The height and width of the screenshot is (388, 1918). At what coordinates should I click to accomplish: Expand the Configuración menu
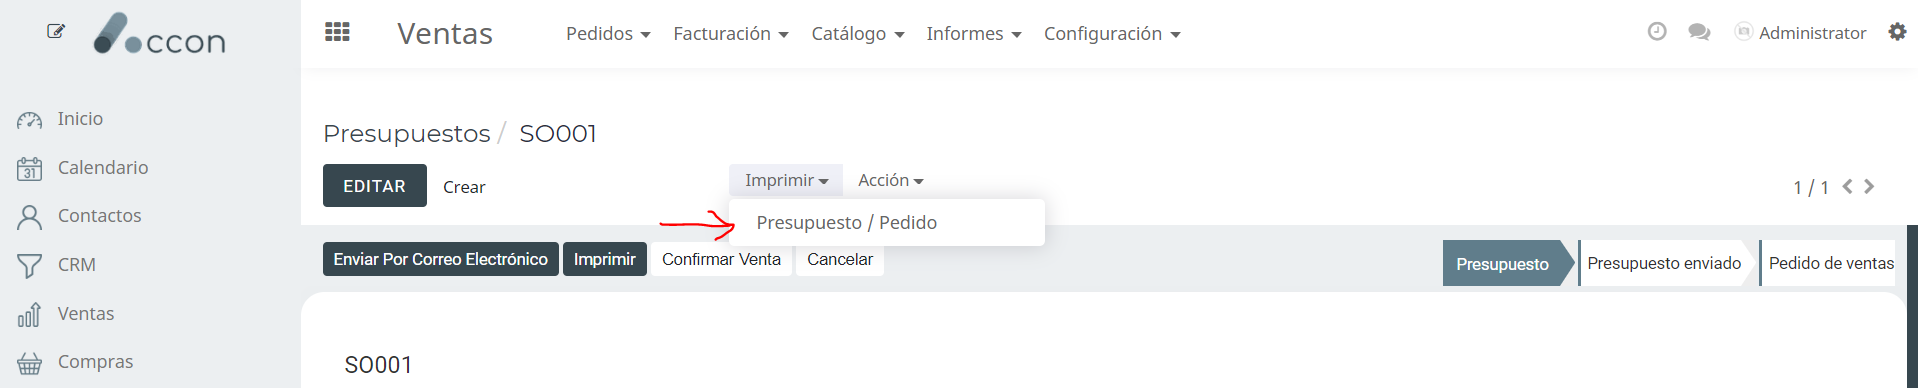pyautogui.click(x=1112, y=34)
